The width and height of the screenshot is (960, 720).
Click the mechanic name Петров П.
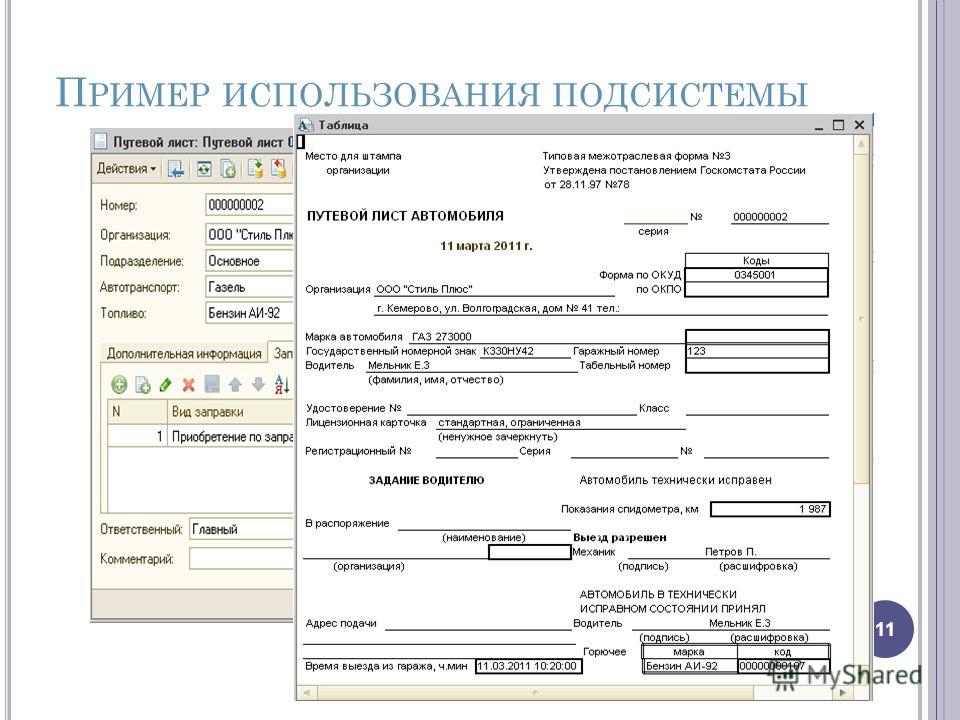coord(730,552)
